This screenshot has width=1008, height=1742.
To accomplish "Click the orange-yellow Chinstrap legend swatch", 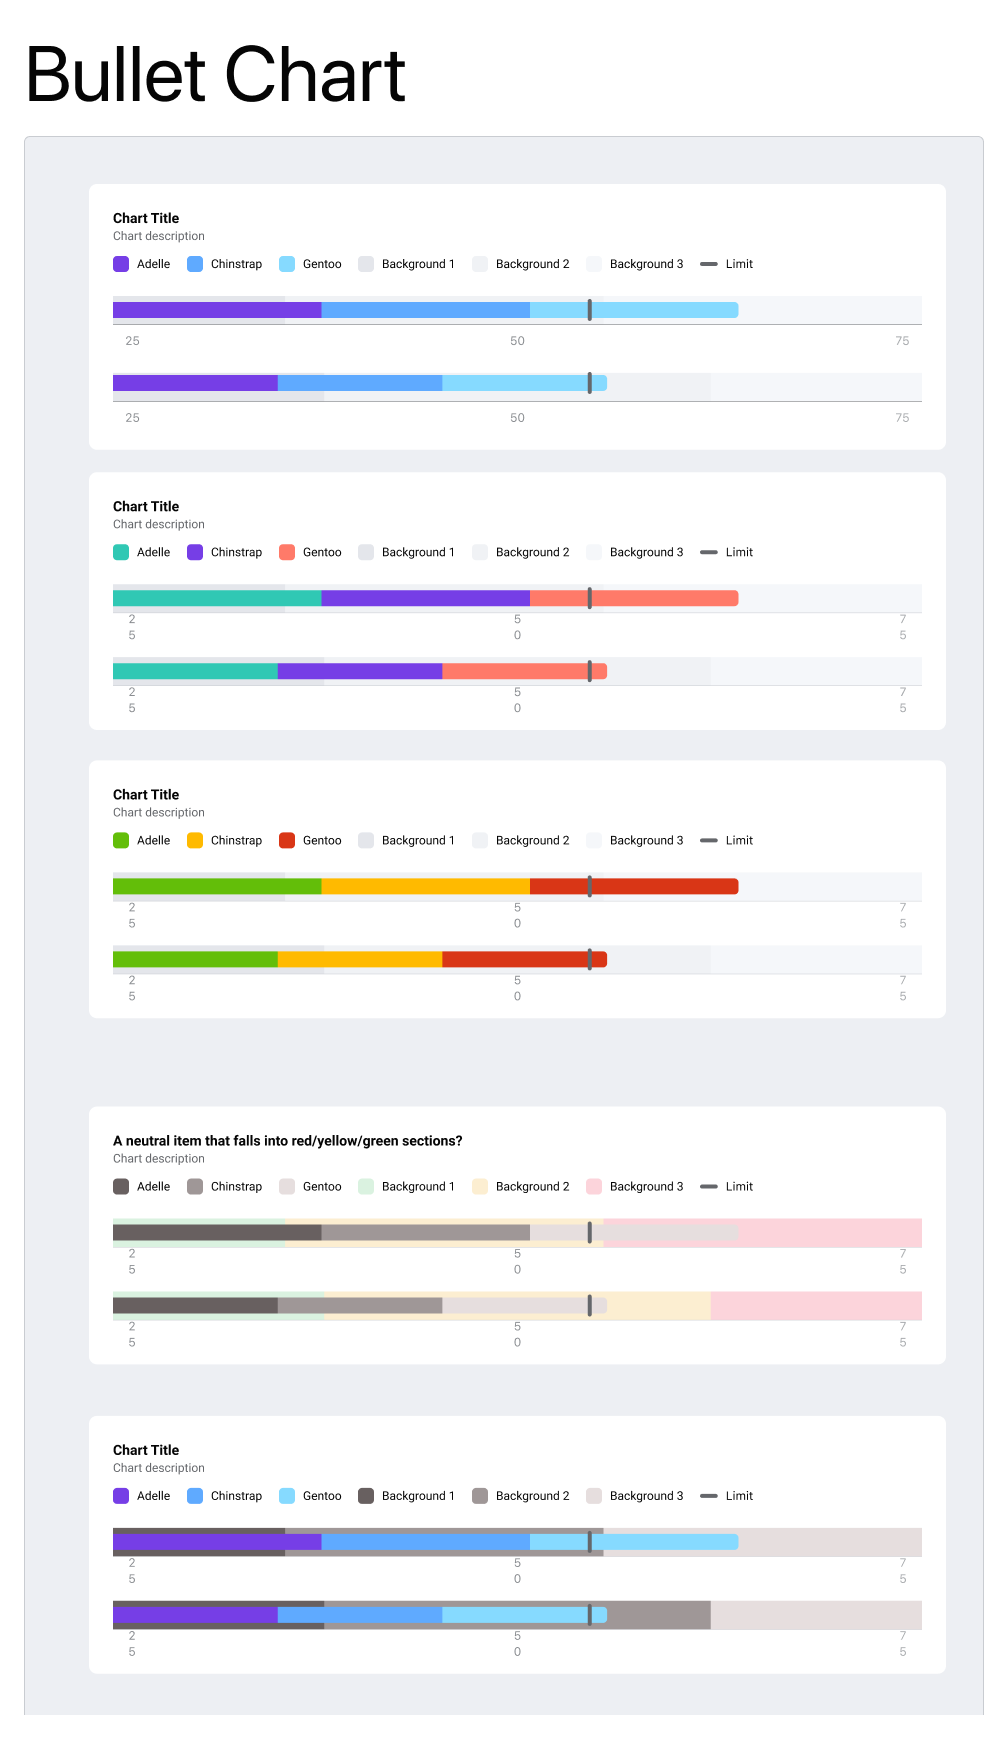I will tap(195, 840).
